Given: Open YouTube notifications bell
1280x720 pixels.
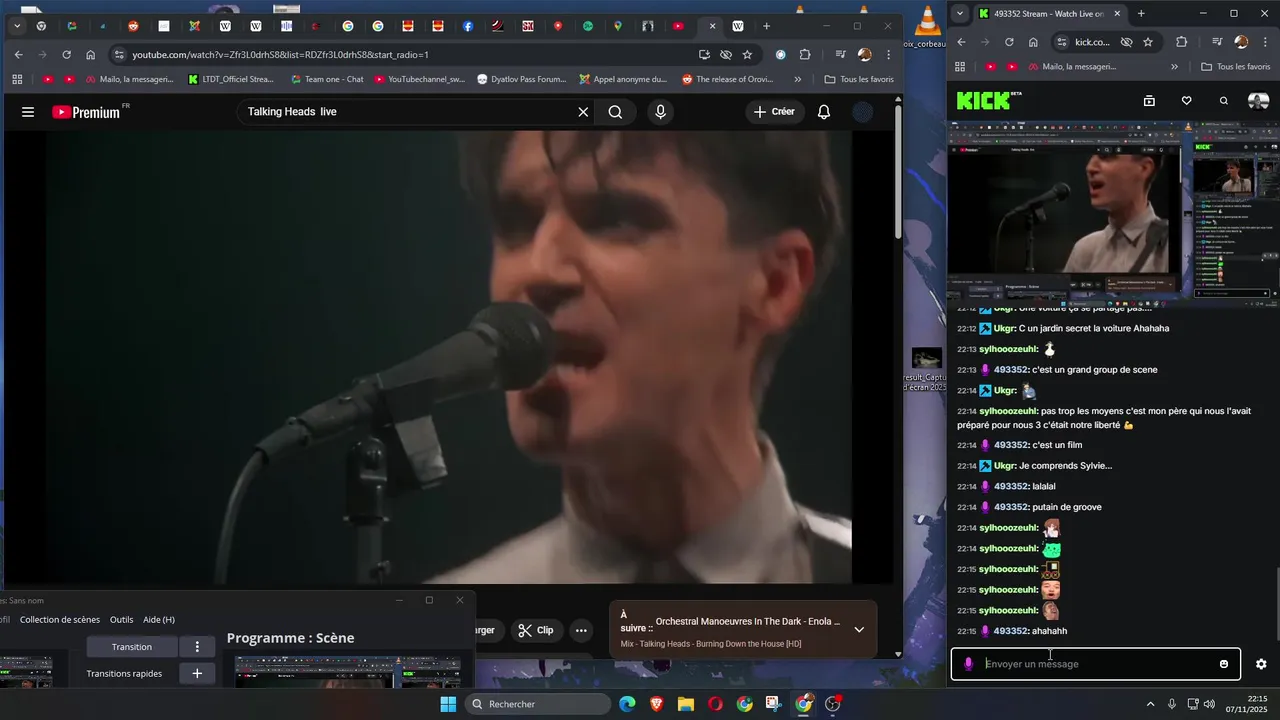Looking at the screenshot, I should point(824,112).
